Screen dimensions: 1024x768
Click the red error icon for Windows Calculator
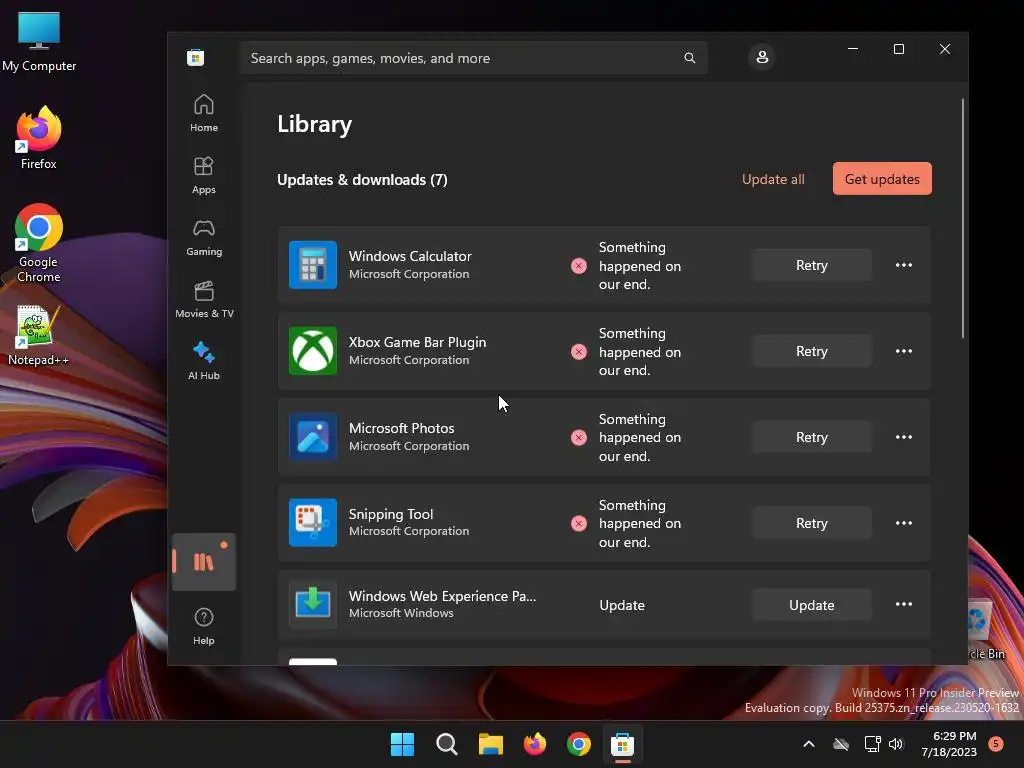coord(579,266)
